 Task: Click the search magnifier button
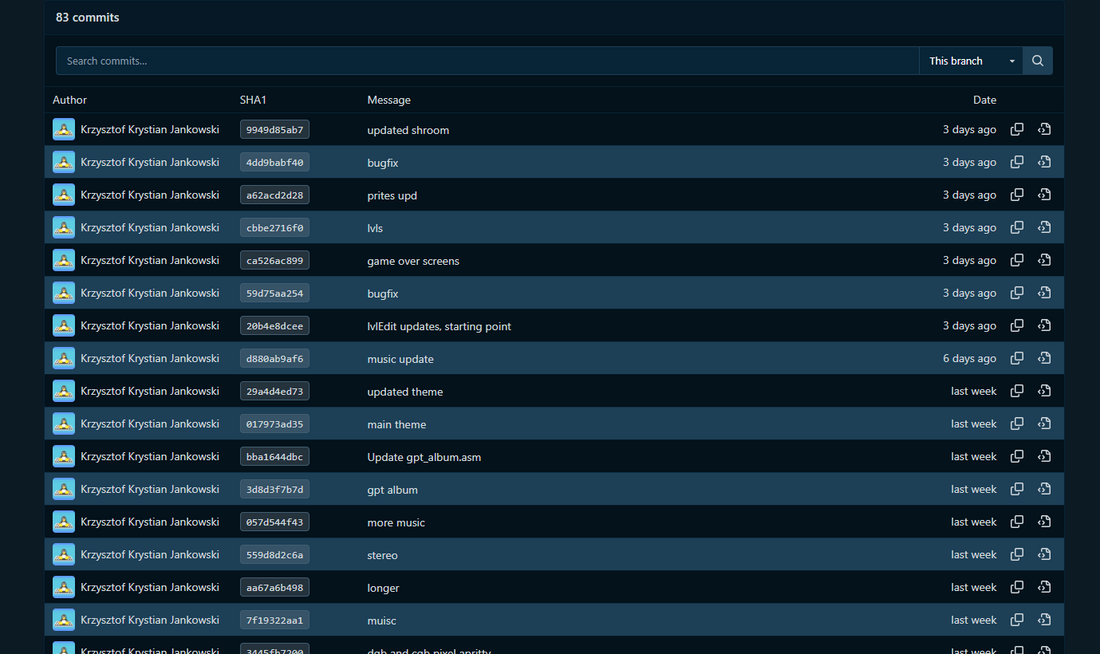tap(1038, 61)
